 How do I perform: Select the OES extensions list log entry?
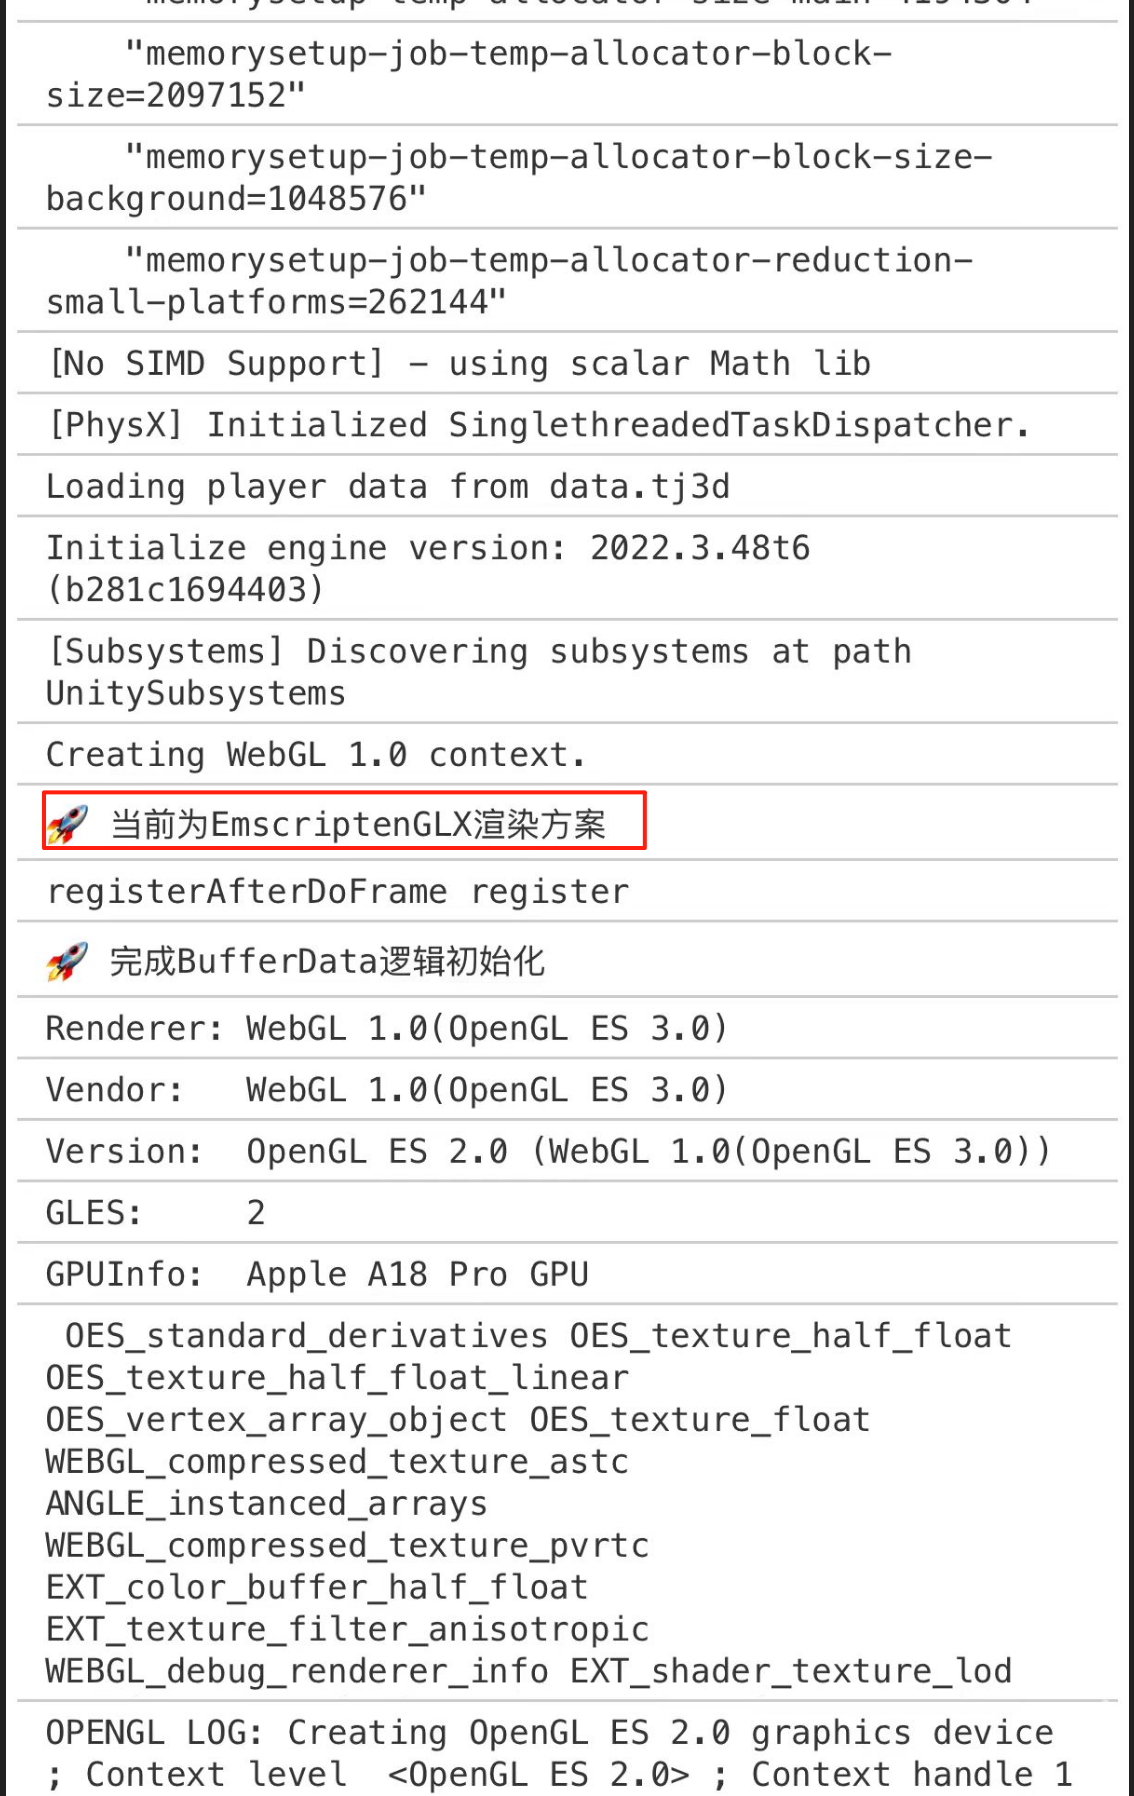(567, 1503)
